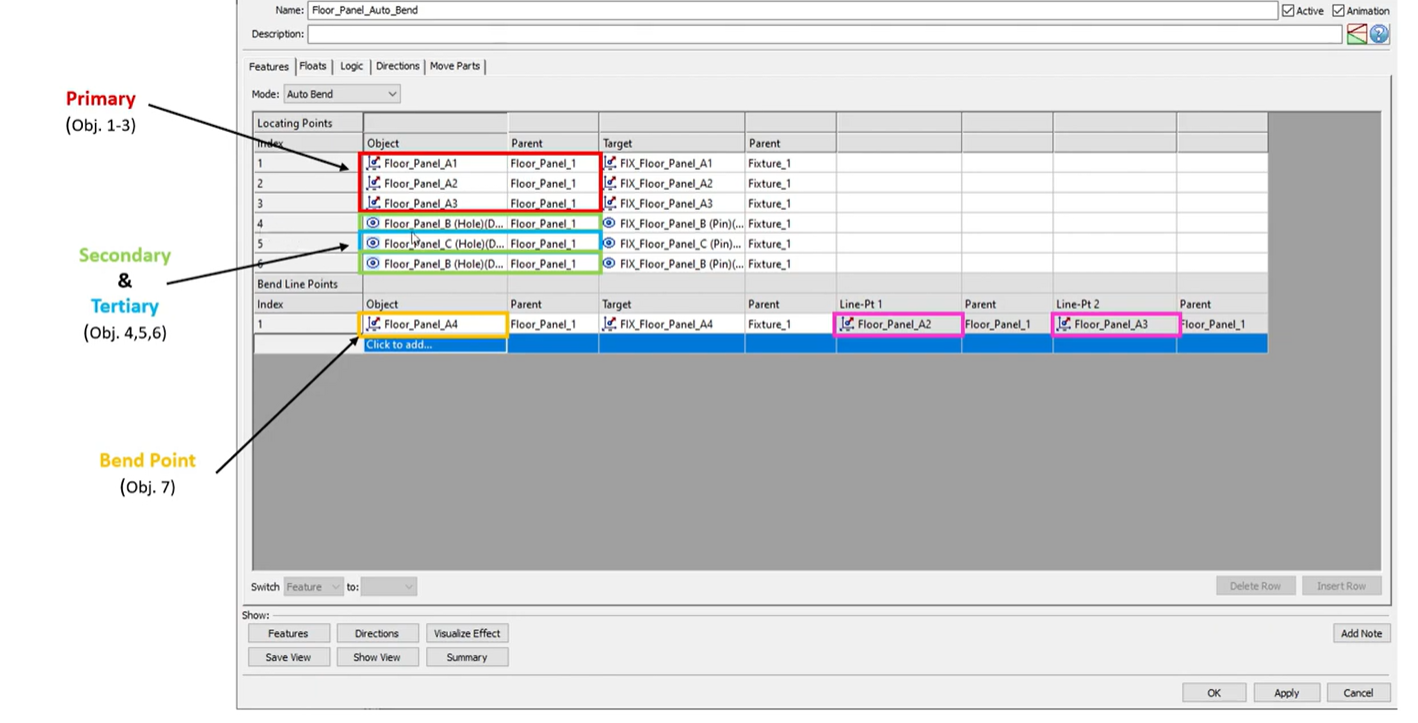This screenshot has height=723, width=1418.
Task: Click the frame icon beside Floor_Panel_A1
Action: [372, 163]
